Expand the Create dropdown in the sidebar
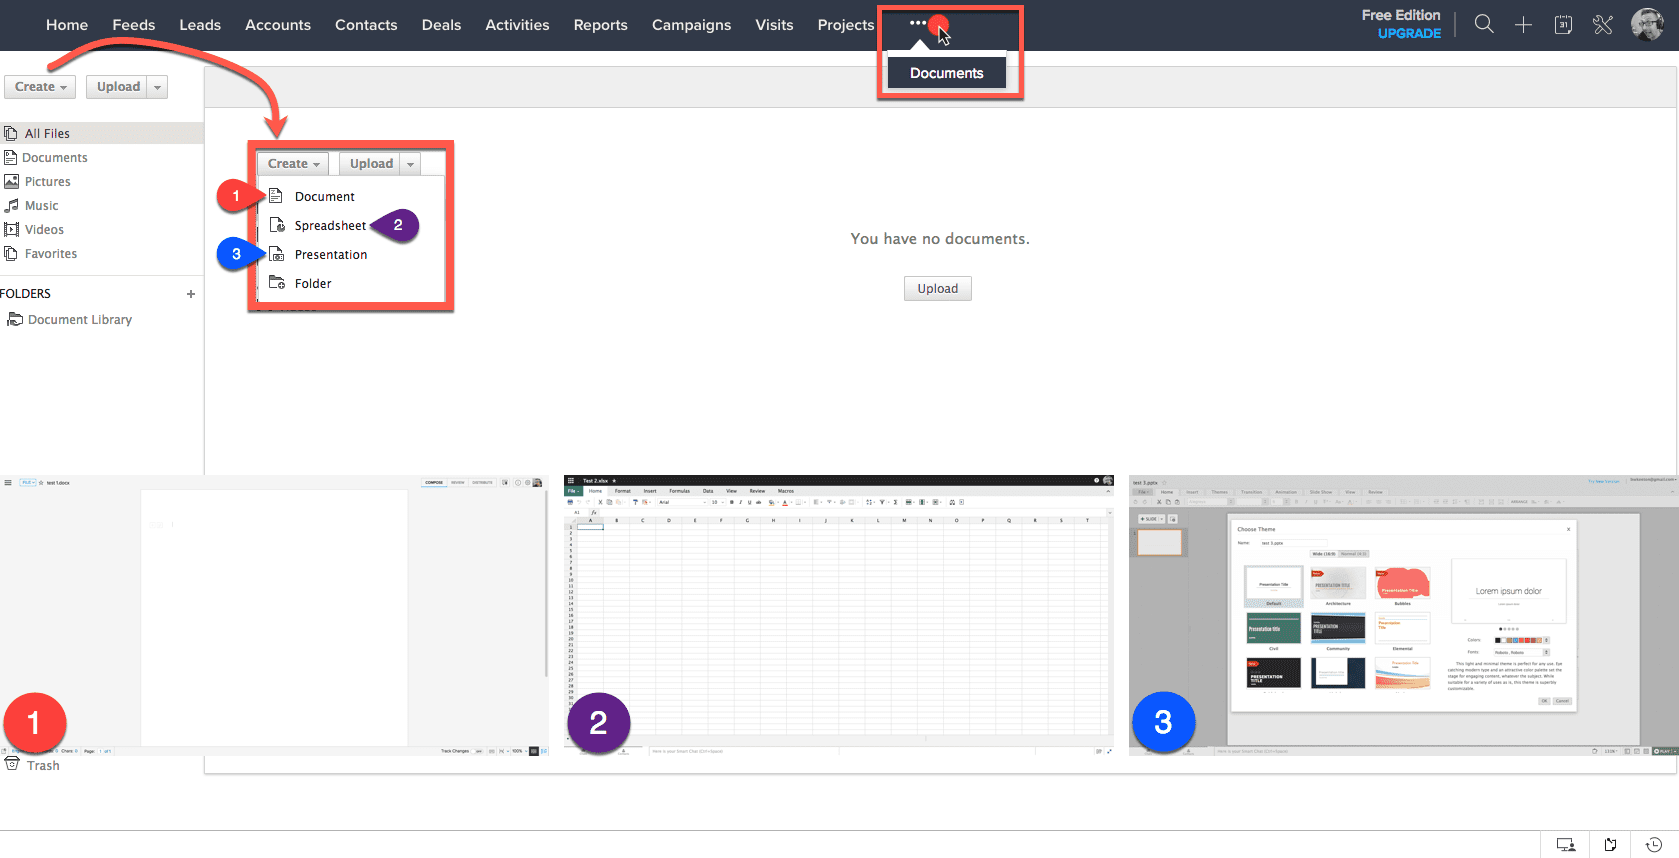 click(40, 87)
